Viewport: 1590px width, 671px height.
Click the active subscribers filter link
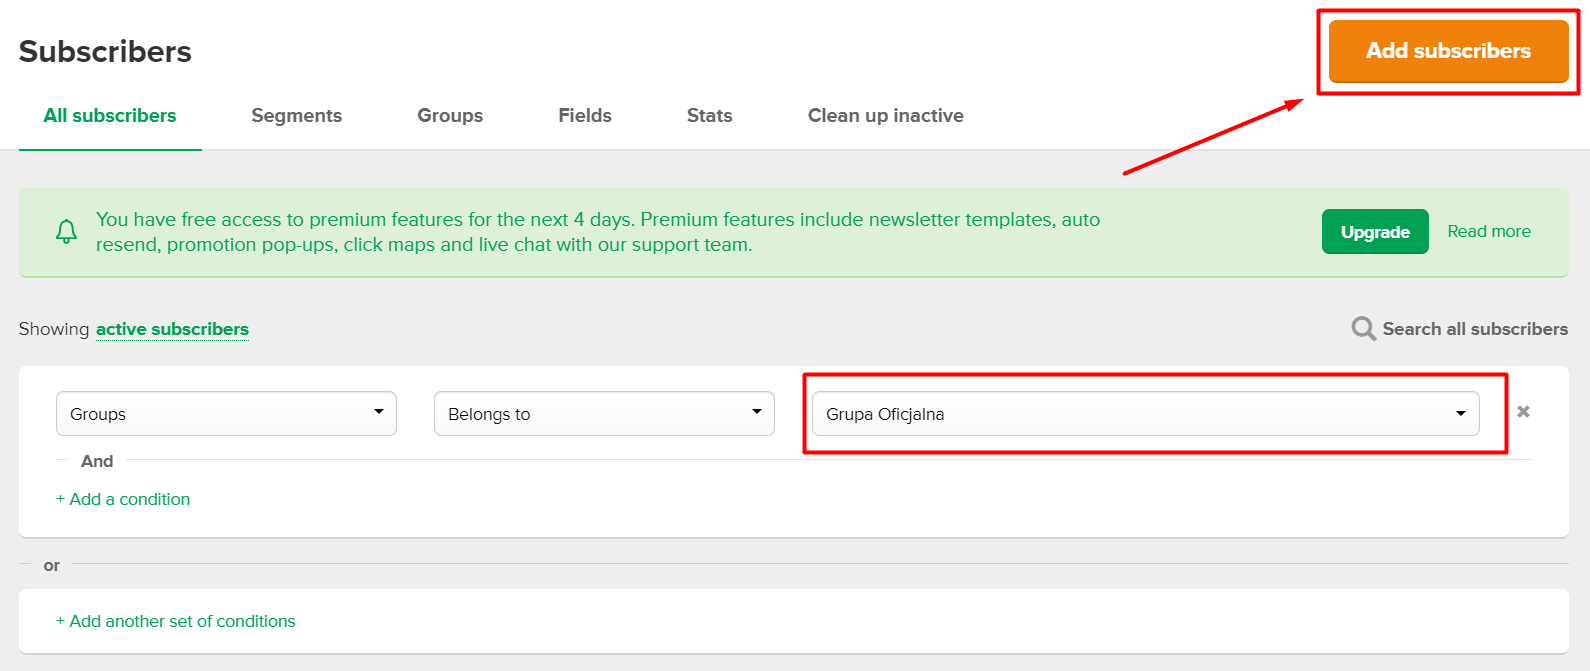tap(172, 329)
